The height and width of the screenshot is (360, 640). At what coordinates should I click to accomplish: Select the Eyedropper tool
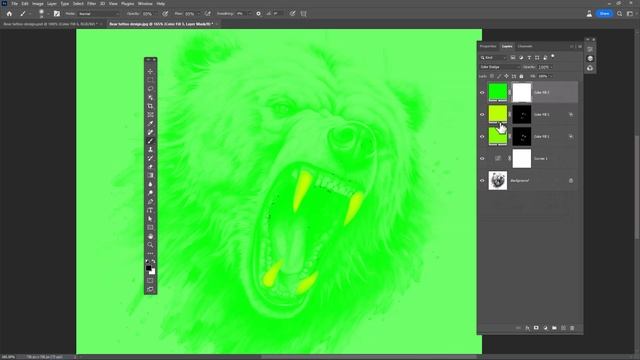point(150,123)
